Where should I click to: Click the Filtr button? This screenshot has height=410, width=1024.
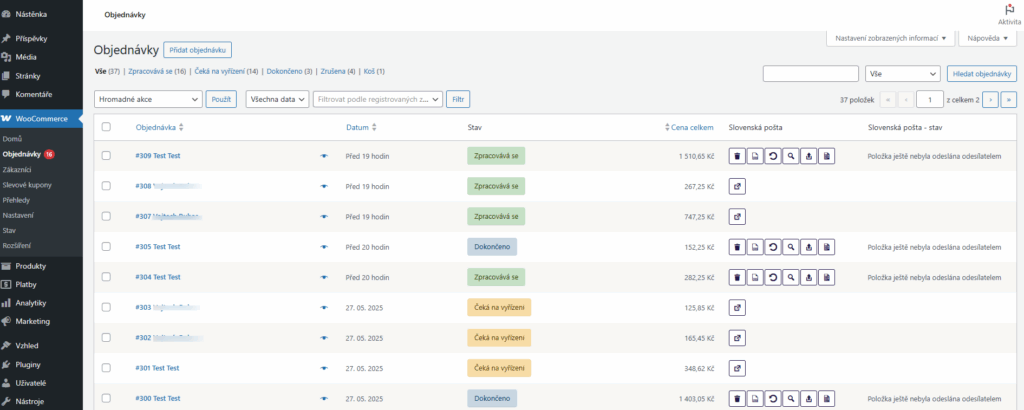pyautogui.click(x=458, y=100)
